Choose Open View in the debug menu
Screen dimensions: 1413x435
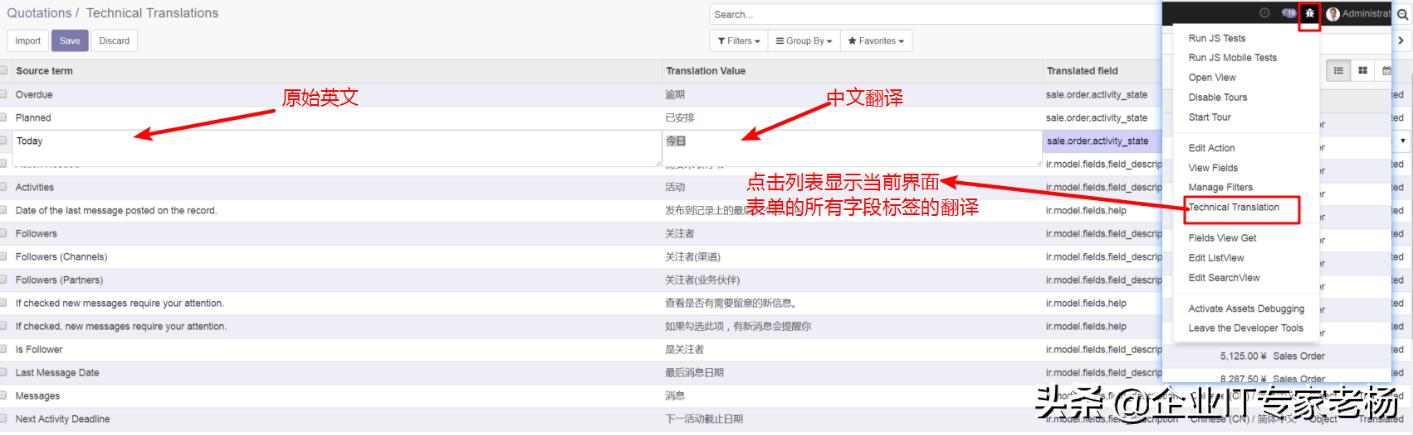[1212, 78]
